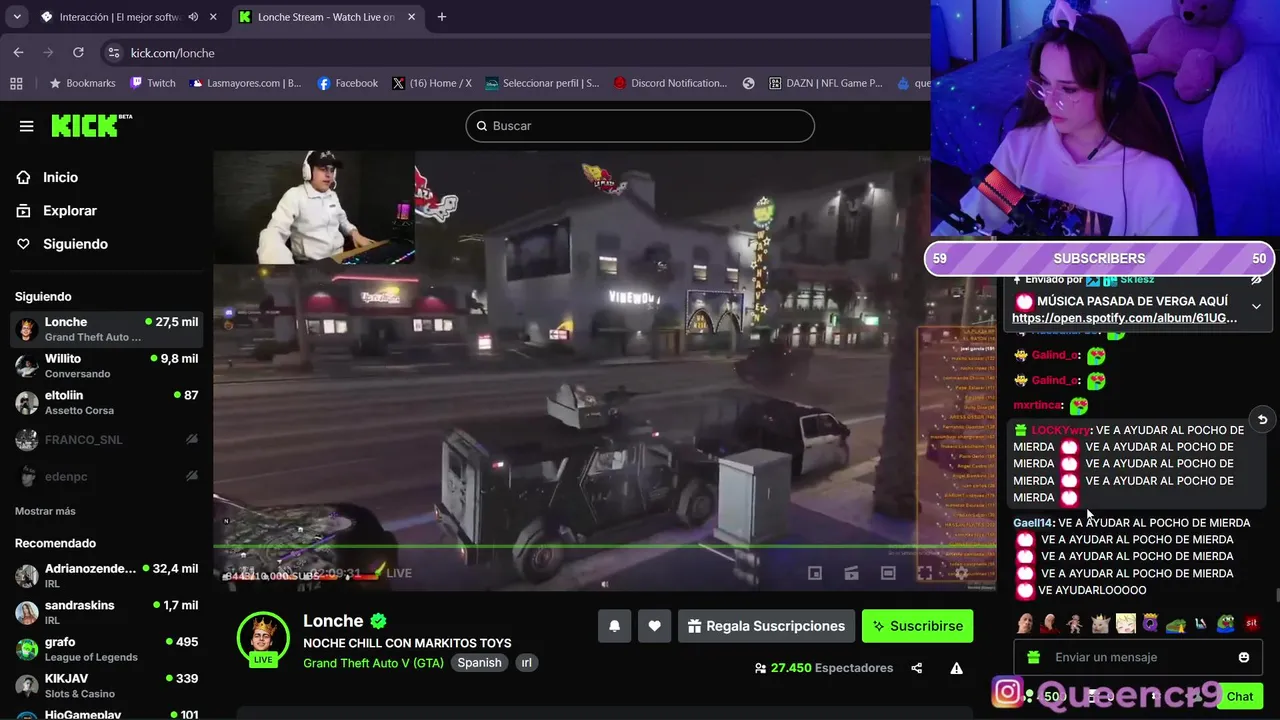Open the Grand Theft Auto V (GTA) category link
Viewport: 1280px width, 720px height.
click(x=373, y=663)
